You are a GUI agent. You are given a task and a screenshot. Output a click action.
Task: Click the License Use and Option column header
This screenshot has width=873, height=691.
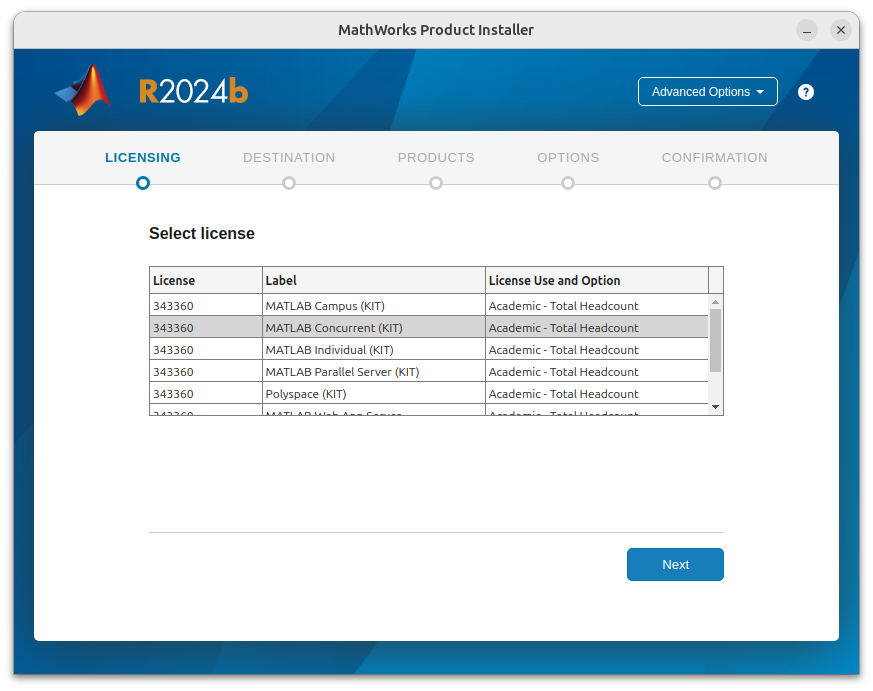pyautogui.click(x=555, y=280)
